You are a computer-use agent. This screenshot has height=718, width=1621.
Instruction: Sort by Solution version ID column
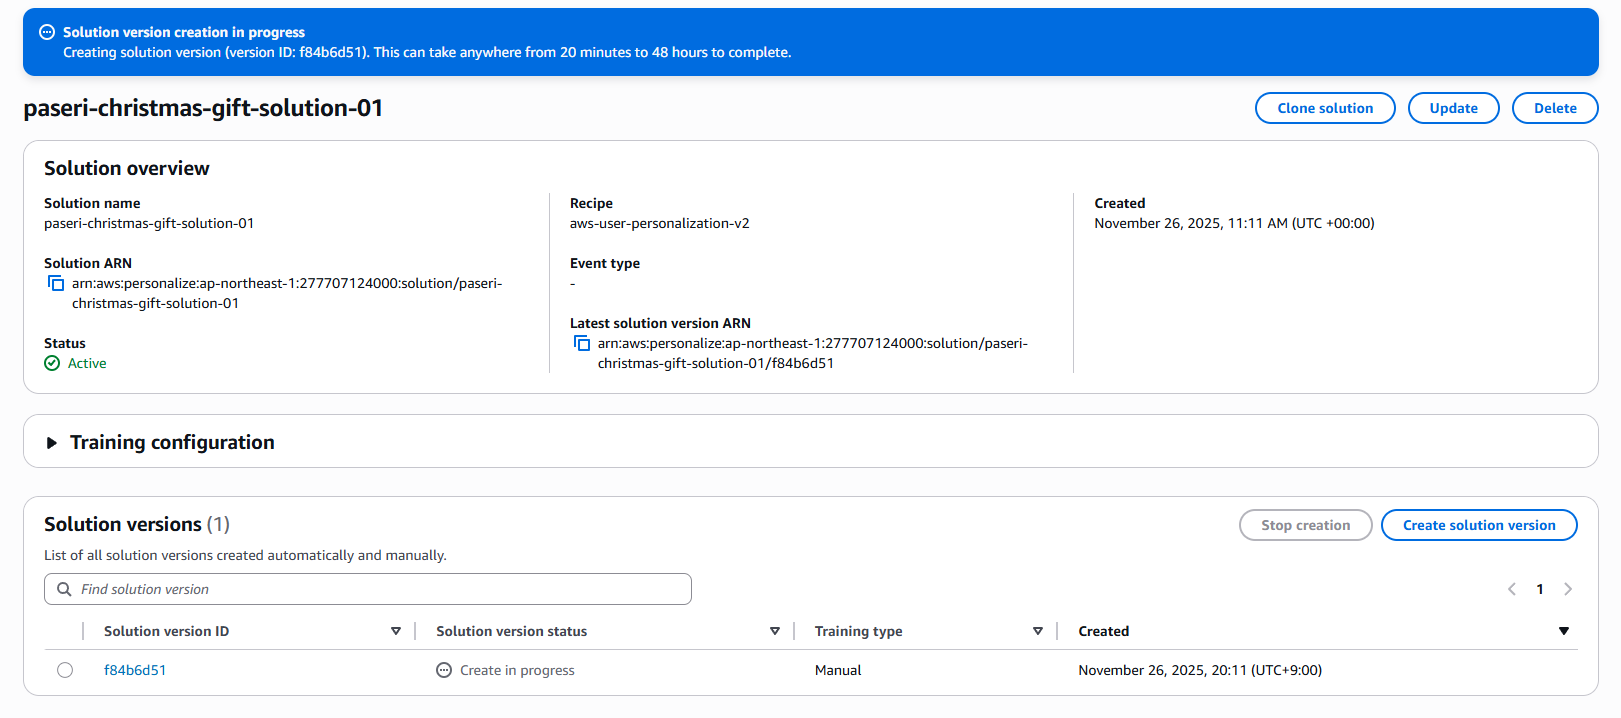396,631
